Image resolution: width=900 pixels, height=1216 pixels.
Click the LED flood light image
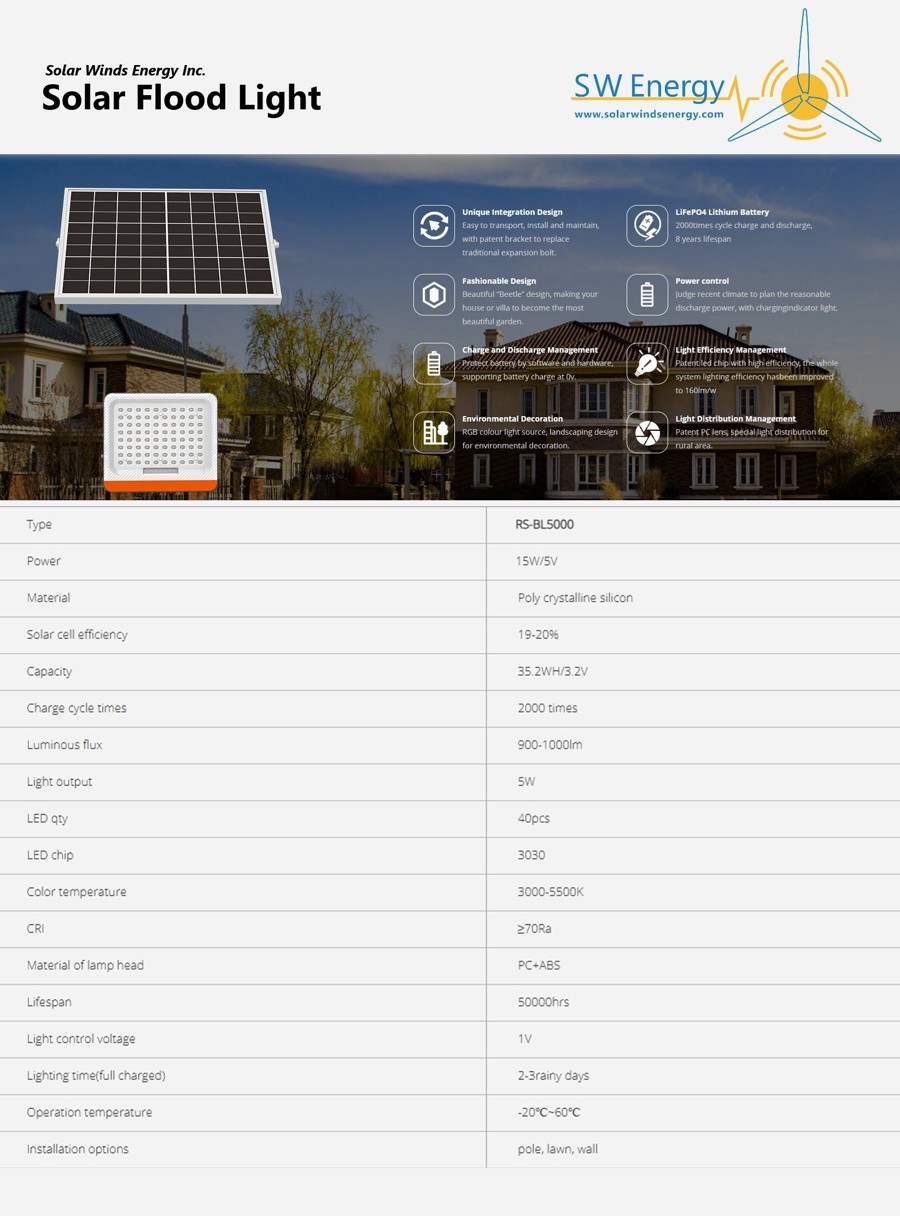pyautogui.click(x=161, y=442)
